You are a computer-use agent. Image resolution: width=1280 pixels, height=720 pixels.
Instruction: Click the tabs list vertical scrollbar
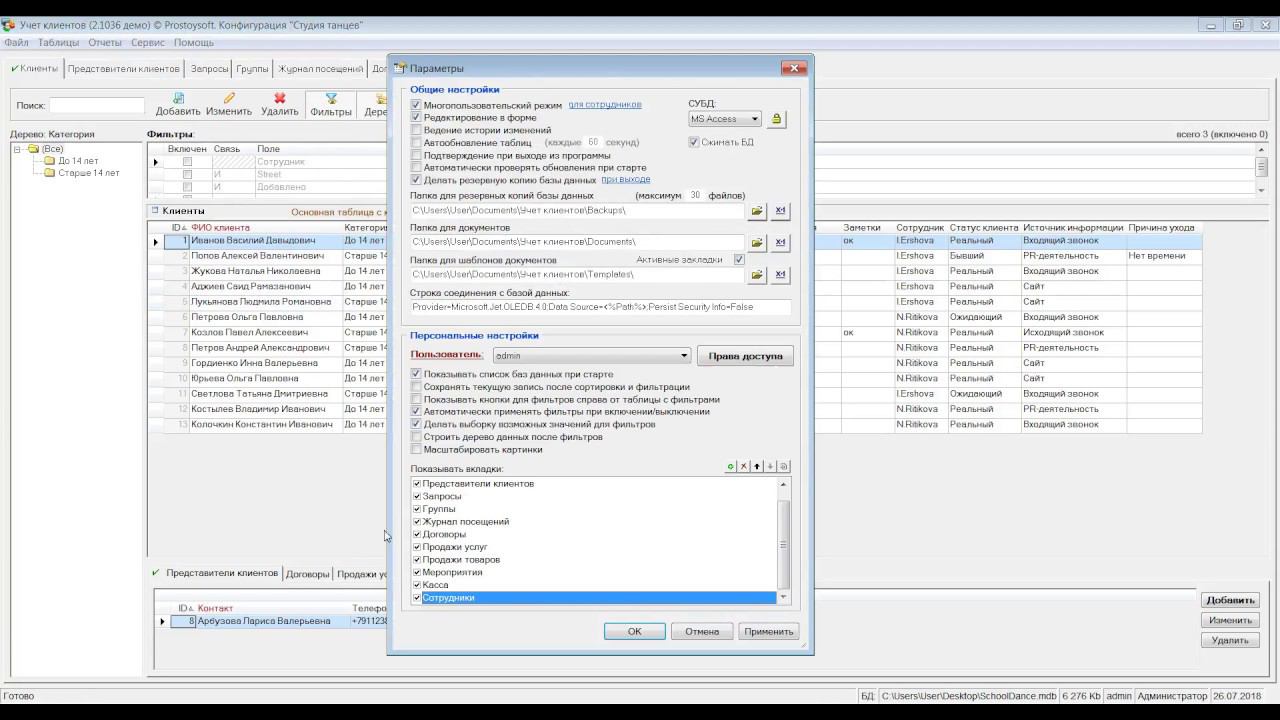(783, 540)
